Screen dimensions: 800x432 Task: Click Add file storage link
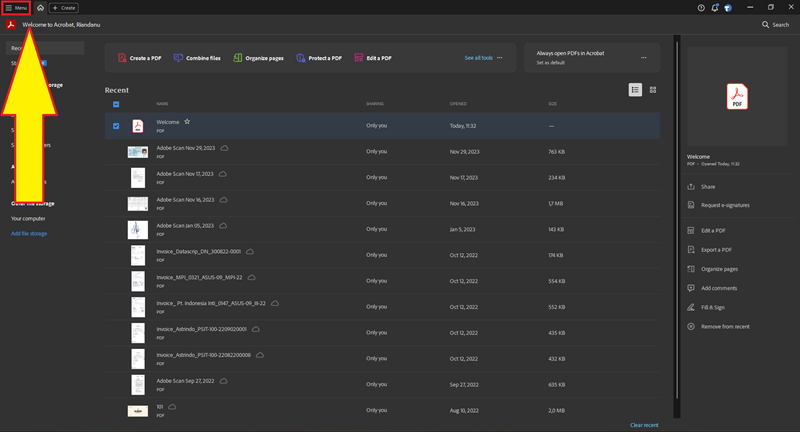pyautogui.click(x=29, y=234)
